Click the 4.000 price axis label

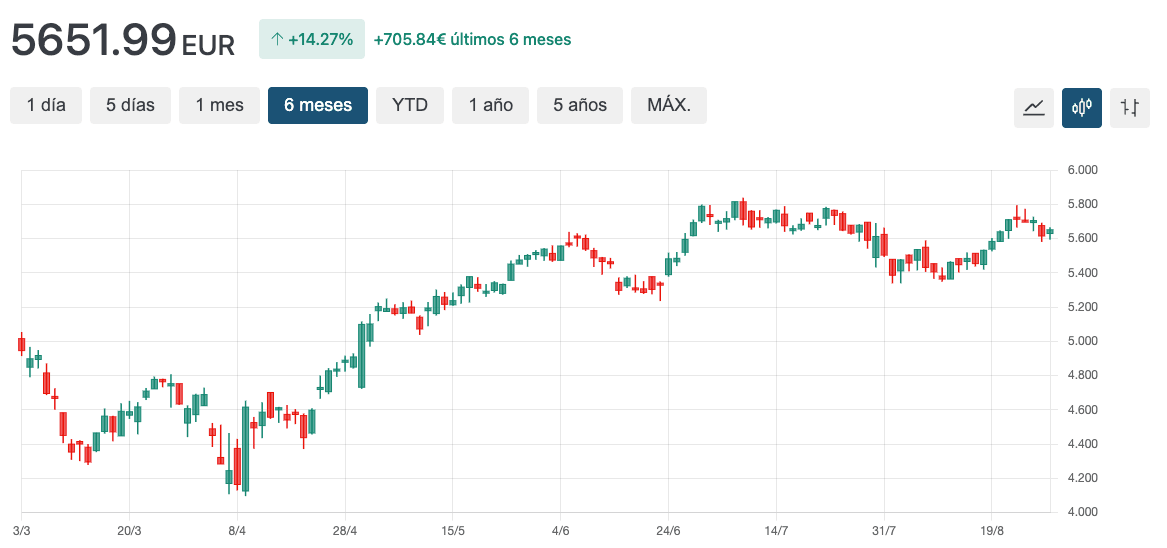pos(1083,512)
